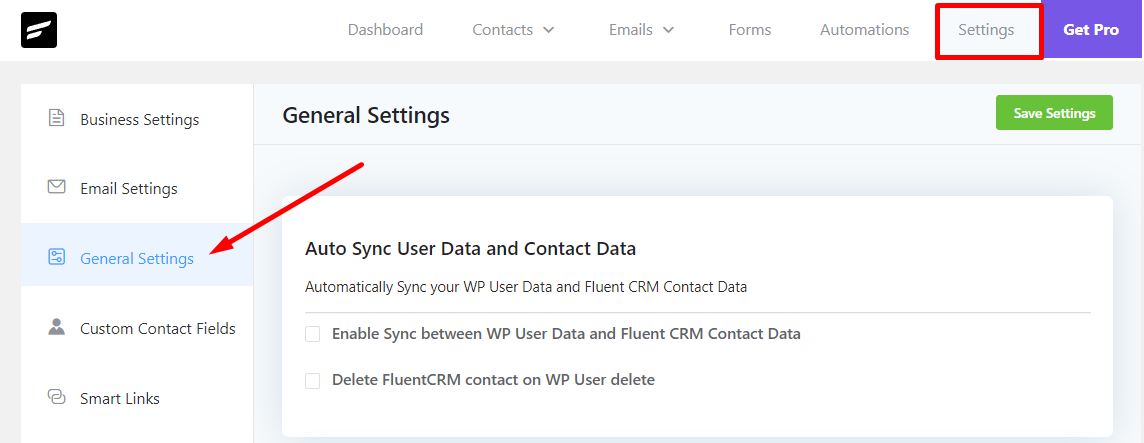Select the Settings menu item
The image size is (1144, 443).
986,30
